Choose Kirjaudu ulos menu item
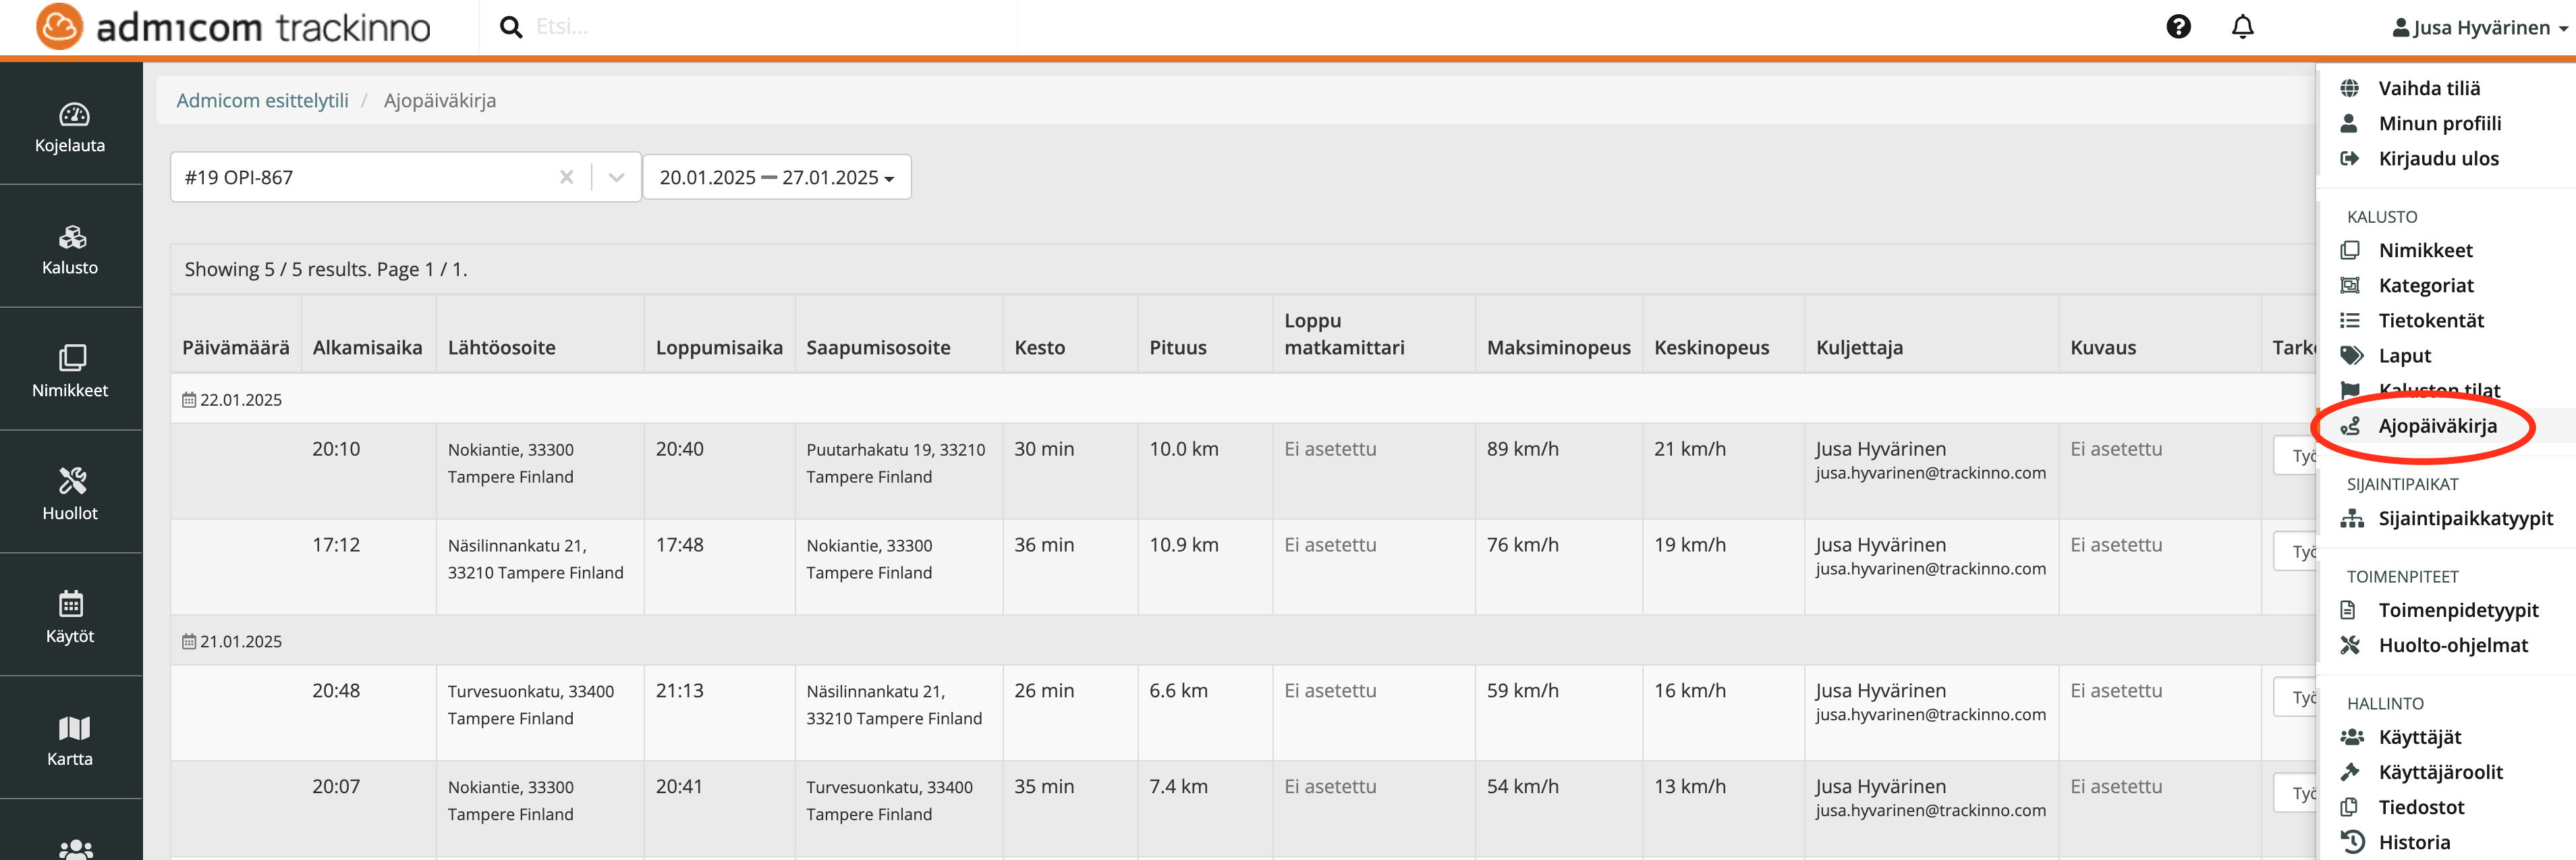The image size is (2576, 860). (2437, 158)
